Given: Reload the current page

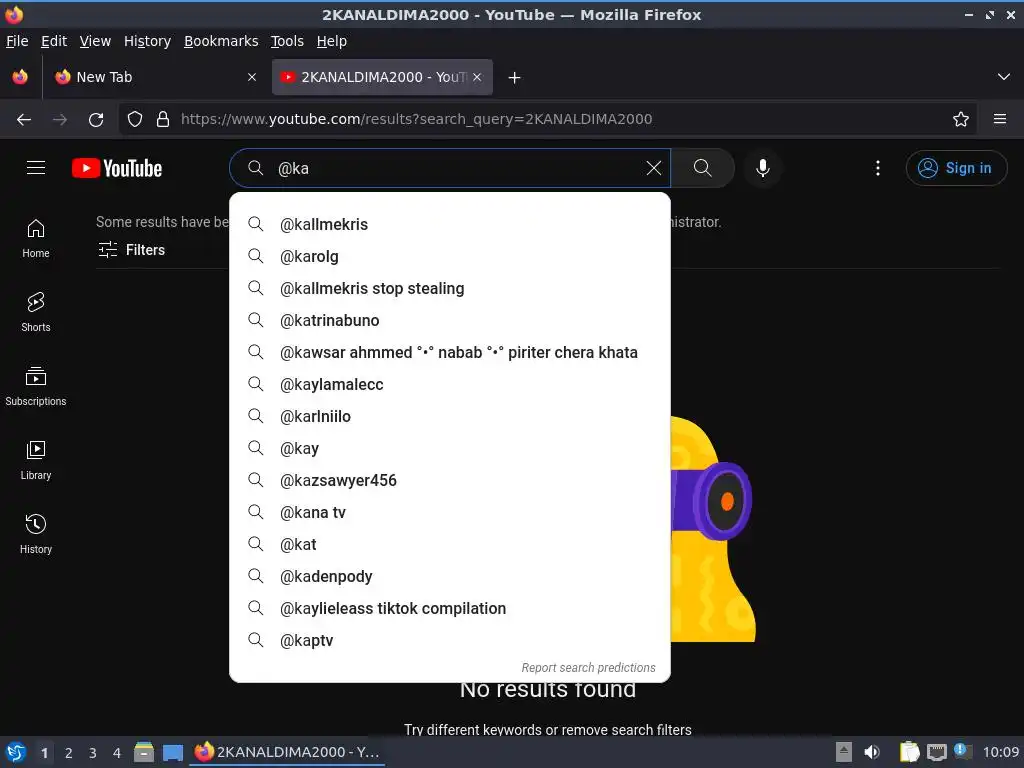Looking at the screenshot, I should point(96,120).
